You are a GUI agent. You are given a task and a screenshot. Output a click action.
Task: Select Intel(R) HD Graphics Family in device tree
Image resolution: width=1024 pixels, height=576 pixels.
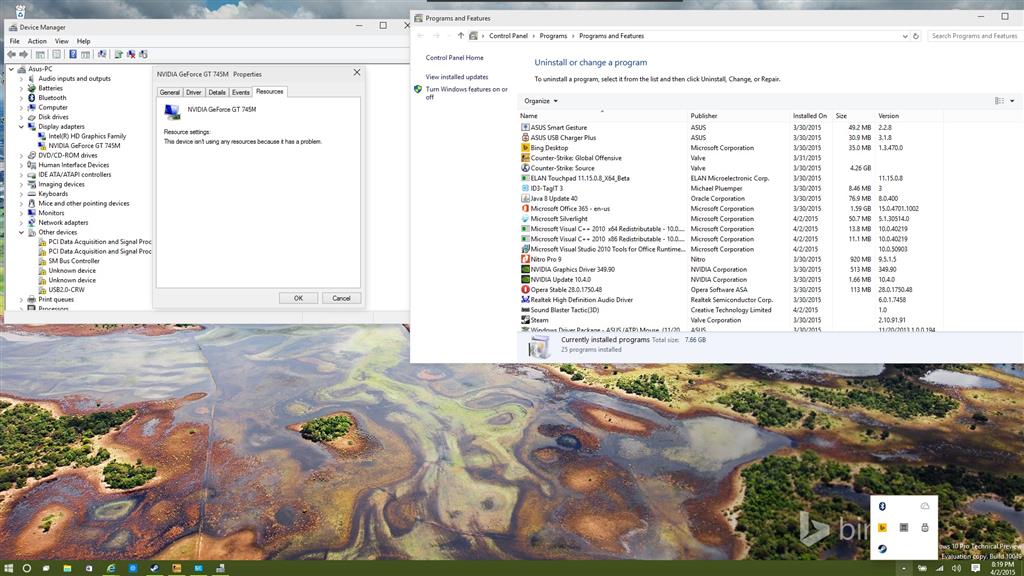pos(87,136)
